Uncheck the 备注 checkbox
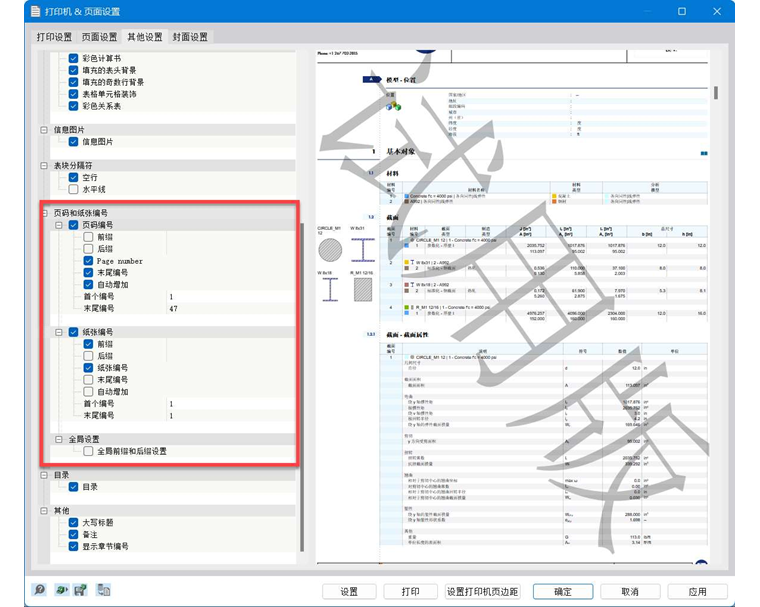The height and width of the screenshot is (607, 760). (x=73, y=534)
